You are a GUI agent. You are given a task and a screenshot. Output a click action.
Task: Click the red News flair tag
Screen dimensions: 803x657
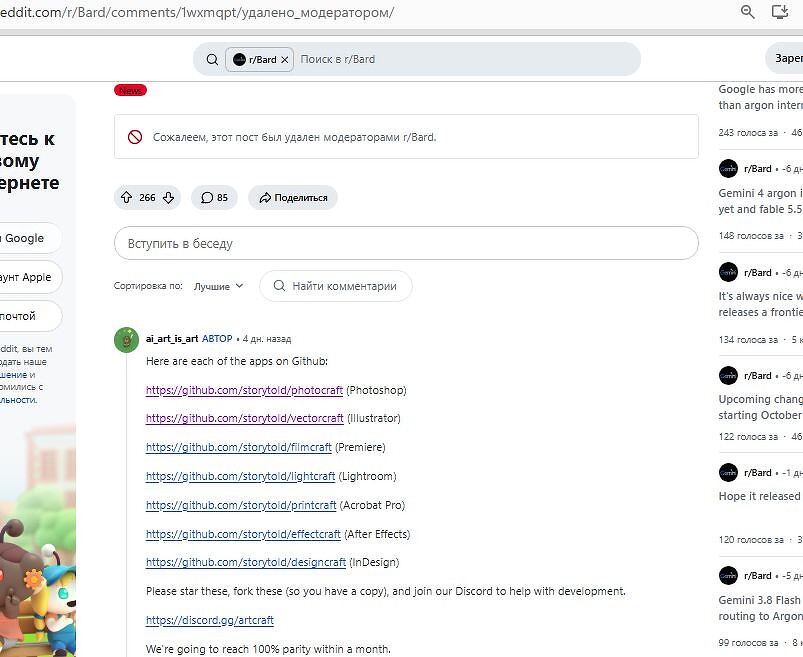(x=131, y=91)
